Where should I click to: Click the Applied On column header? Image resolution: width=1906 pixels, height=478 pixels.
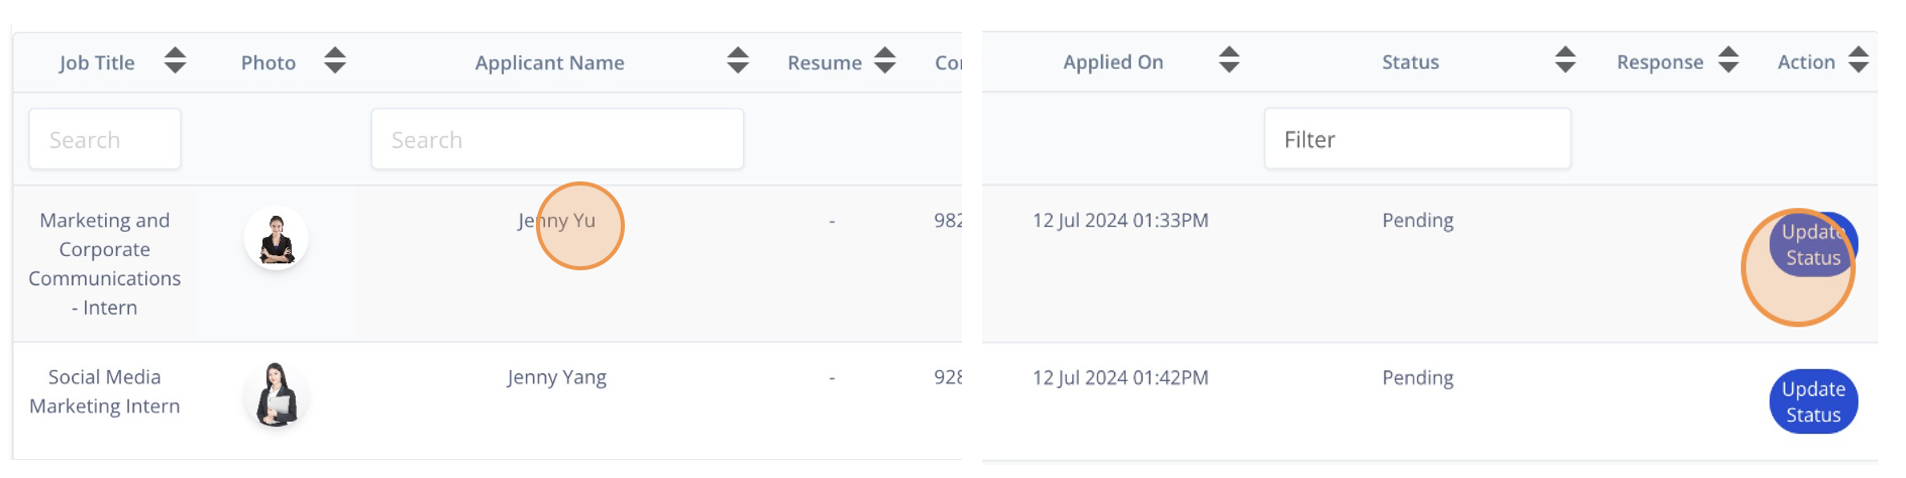(x=1113, y=62)
